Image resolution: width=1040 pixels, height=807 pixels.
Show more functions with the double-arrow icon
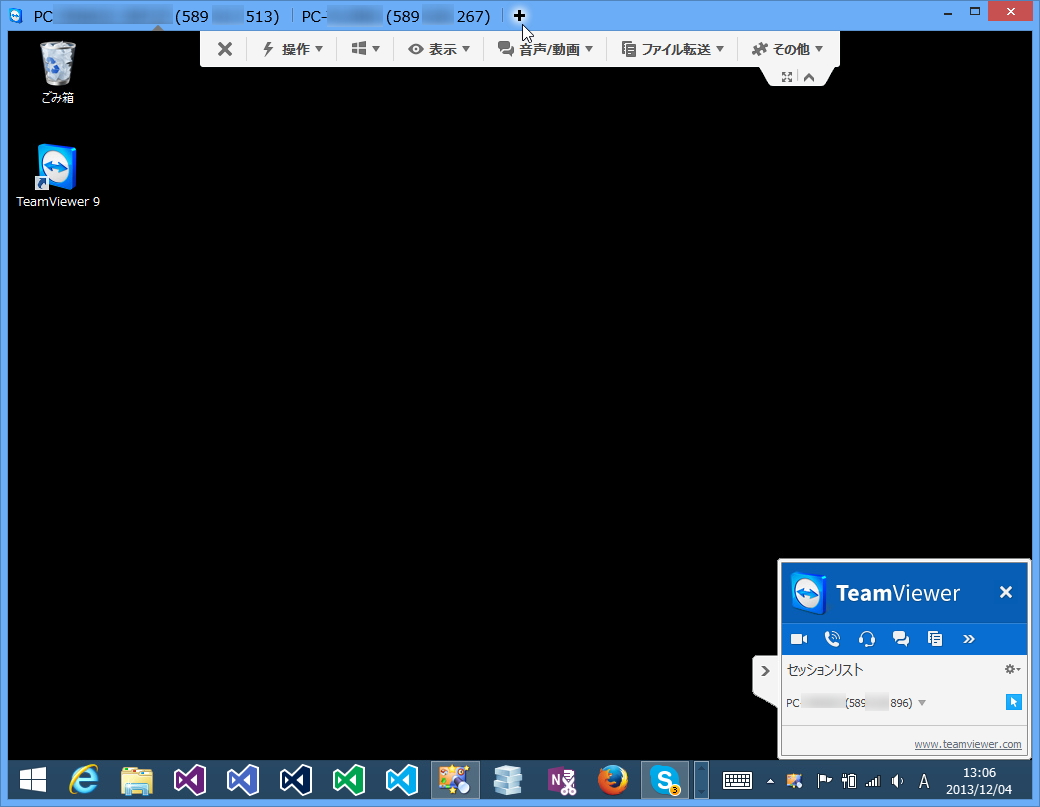coord(968,639)
